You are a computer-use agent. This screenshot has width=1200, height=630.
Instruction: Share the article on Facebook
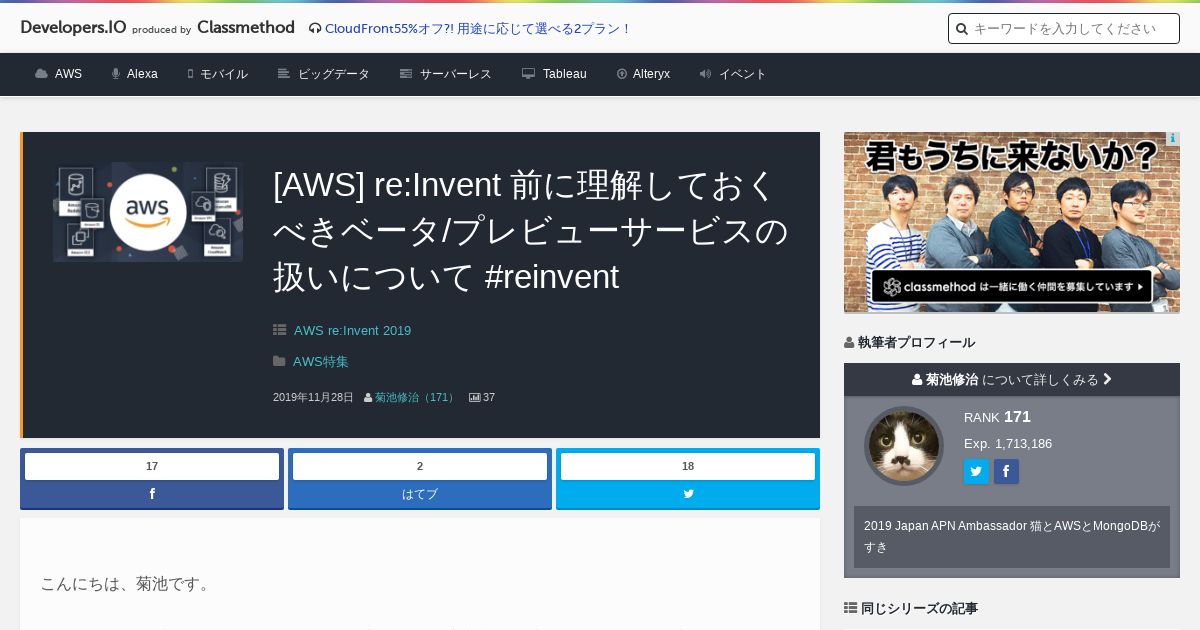152,494
